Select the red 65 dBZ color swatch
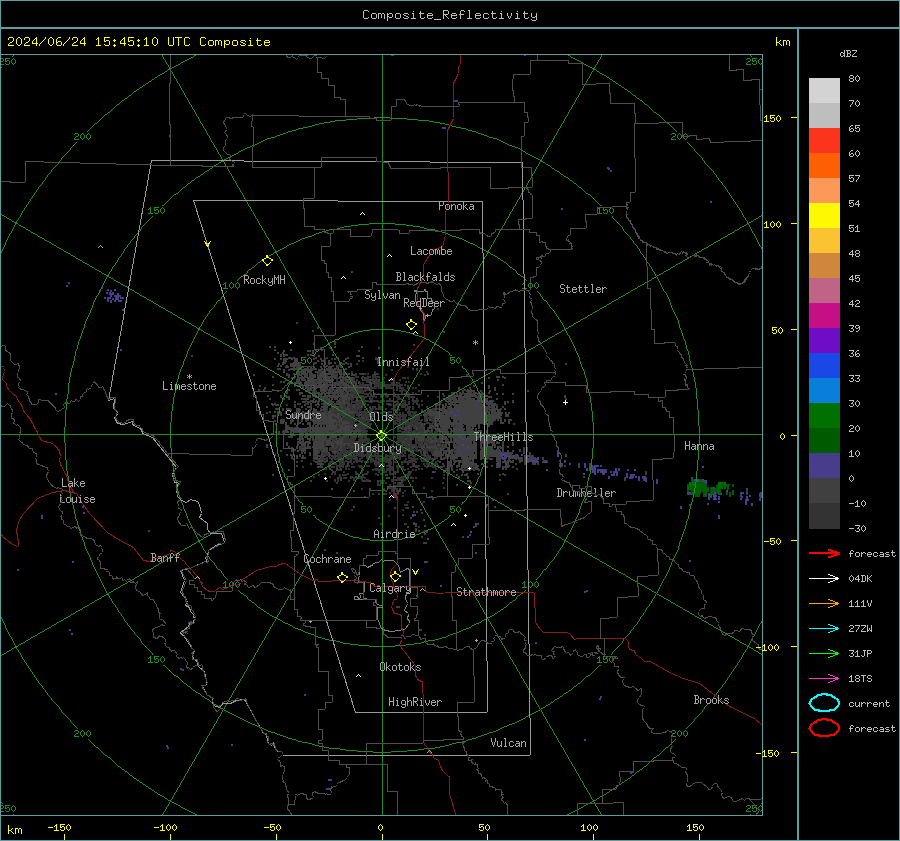Viewport: 900px width, 841px height. pos(824,140)
